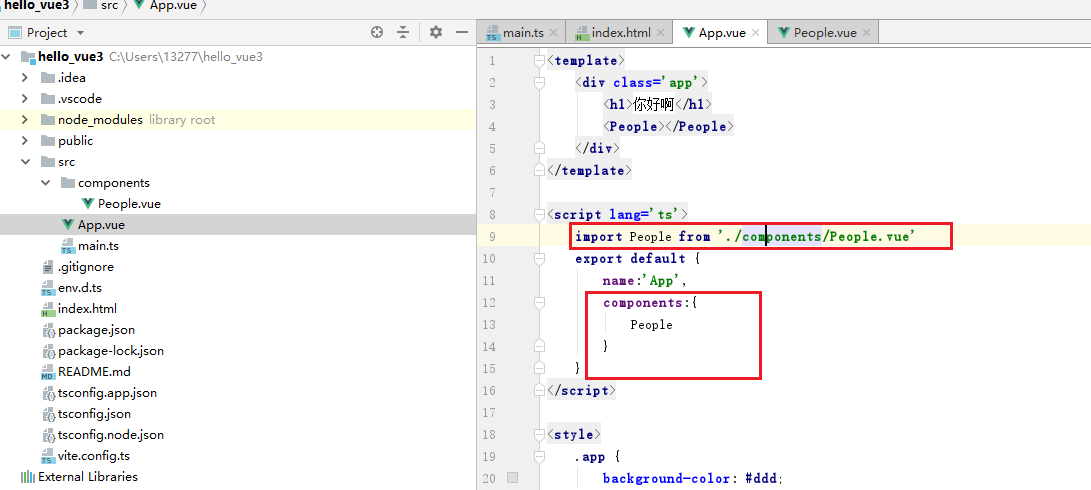
Task: Close the People.vue tab
Action: click(x=866, y=33)
